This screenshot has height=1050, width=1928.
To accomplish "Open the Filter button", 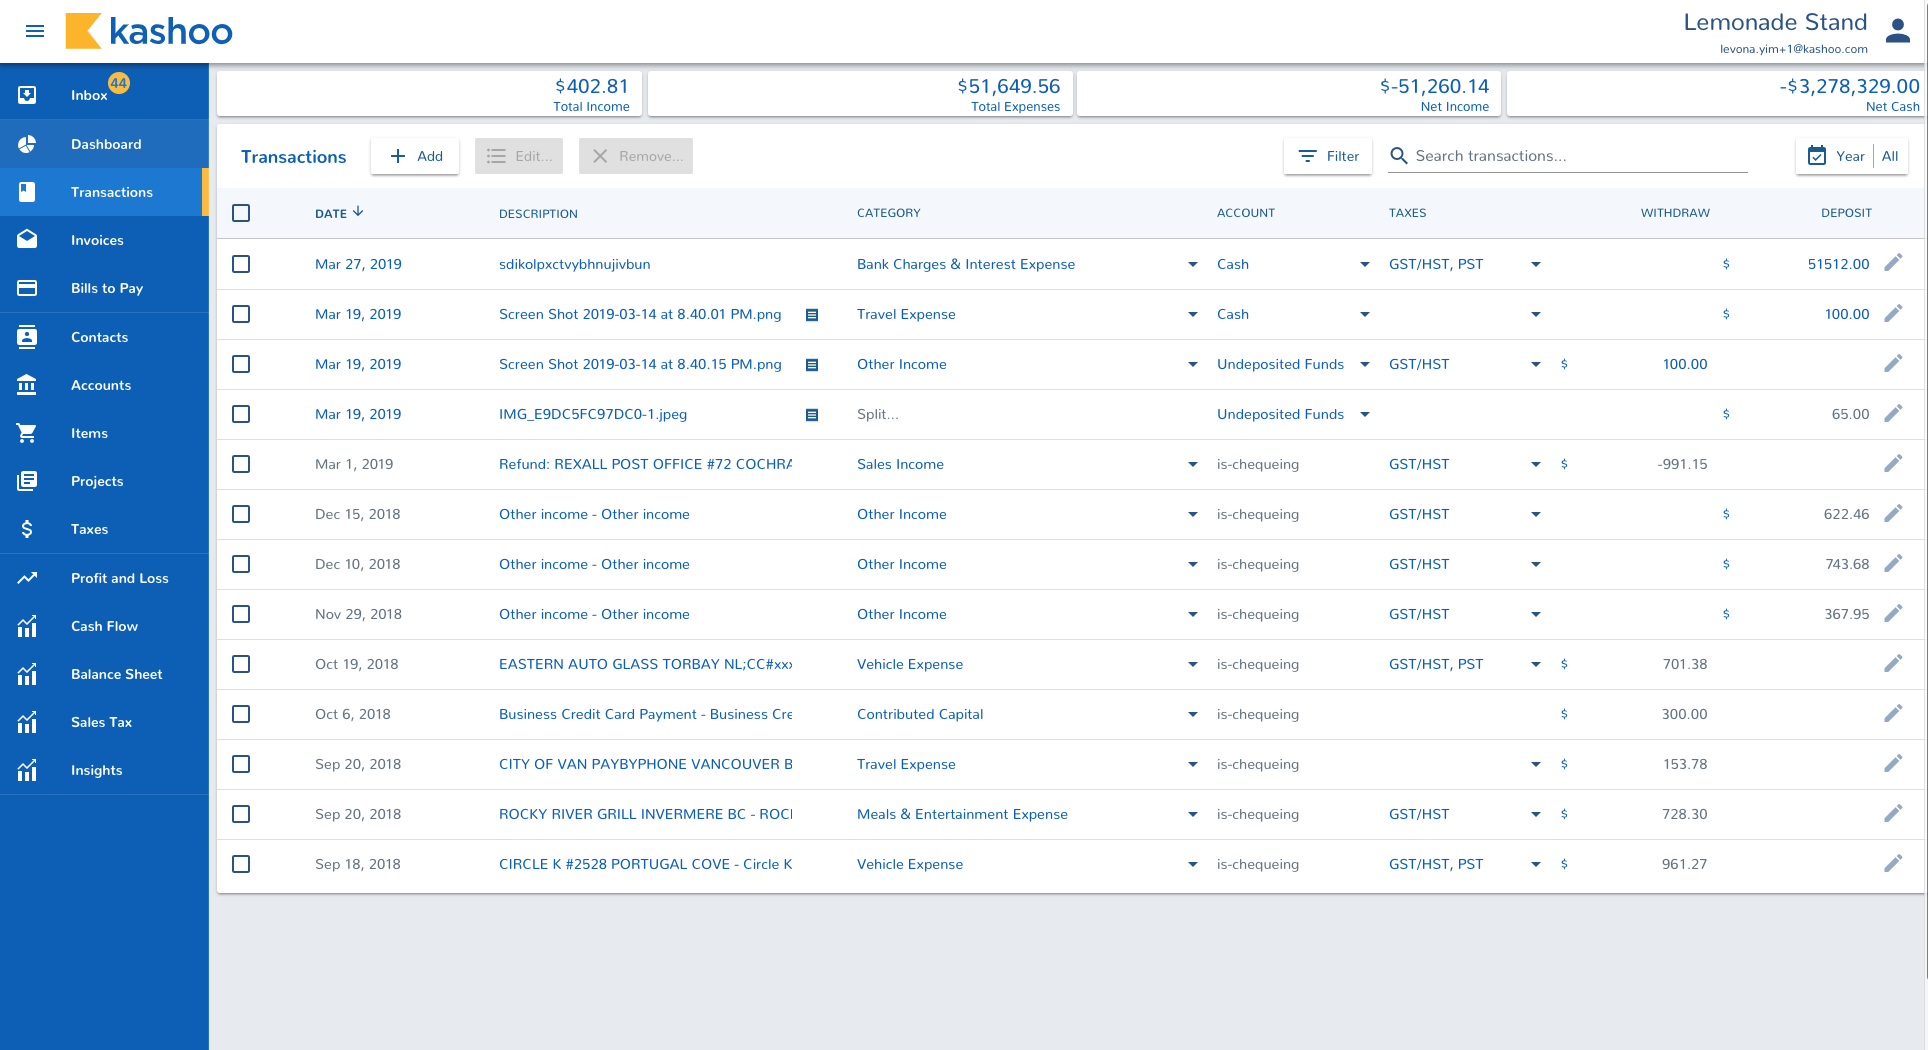I will pyautogui.click(x=1328, y=156).
